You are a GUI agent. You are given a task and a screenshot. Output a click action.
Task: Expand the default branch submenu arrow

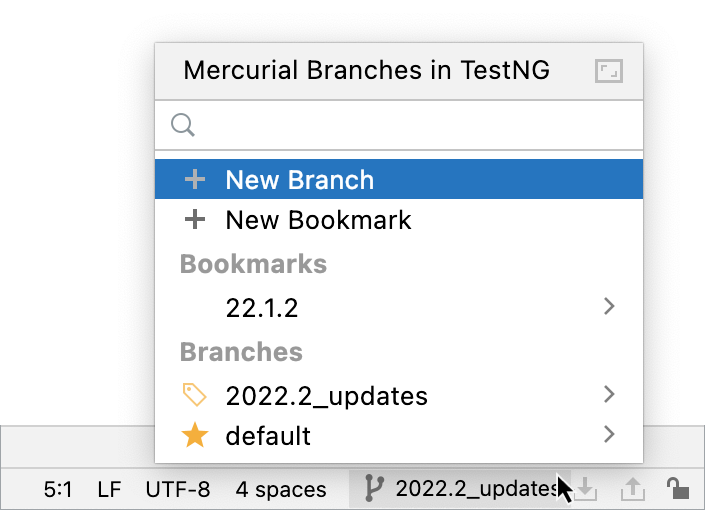click(610, 435)
